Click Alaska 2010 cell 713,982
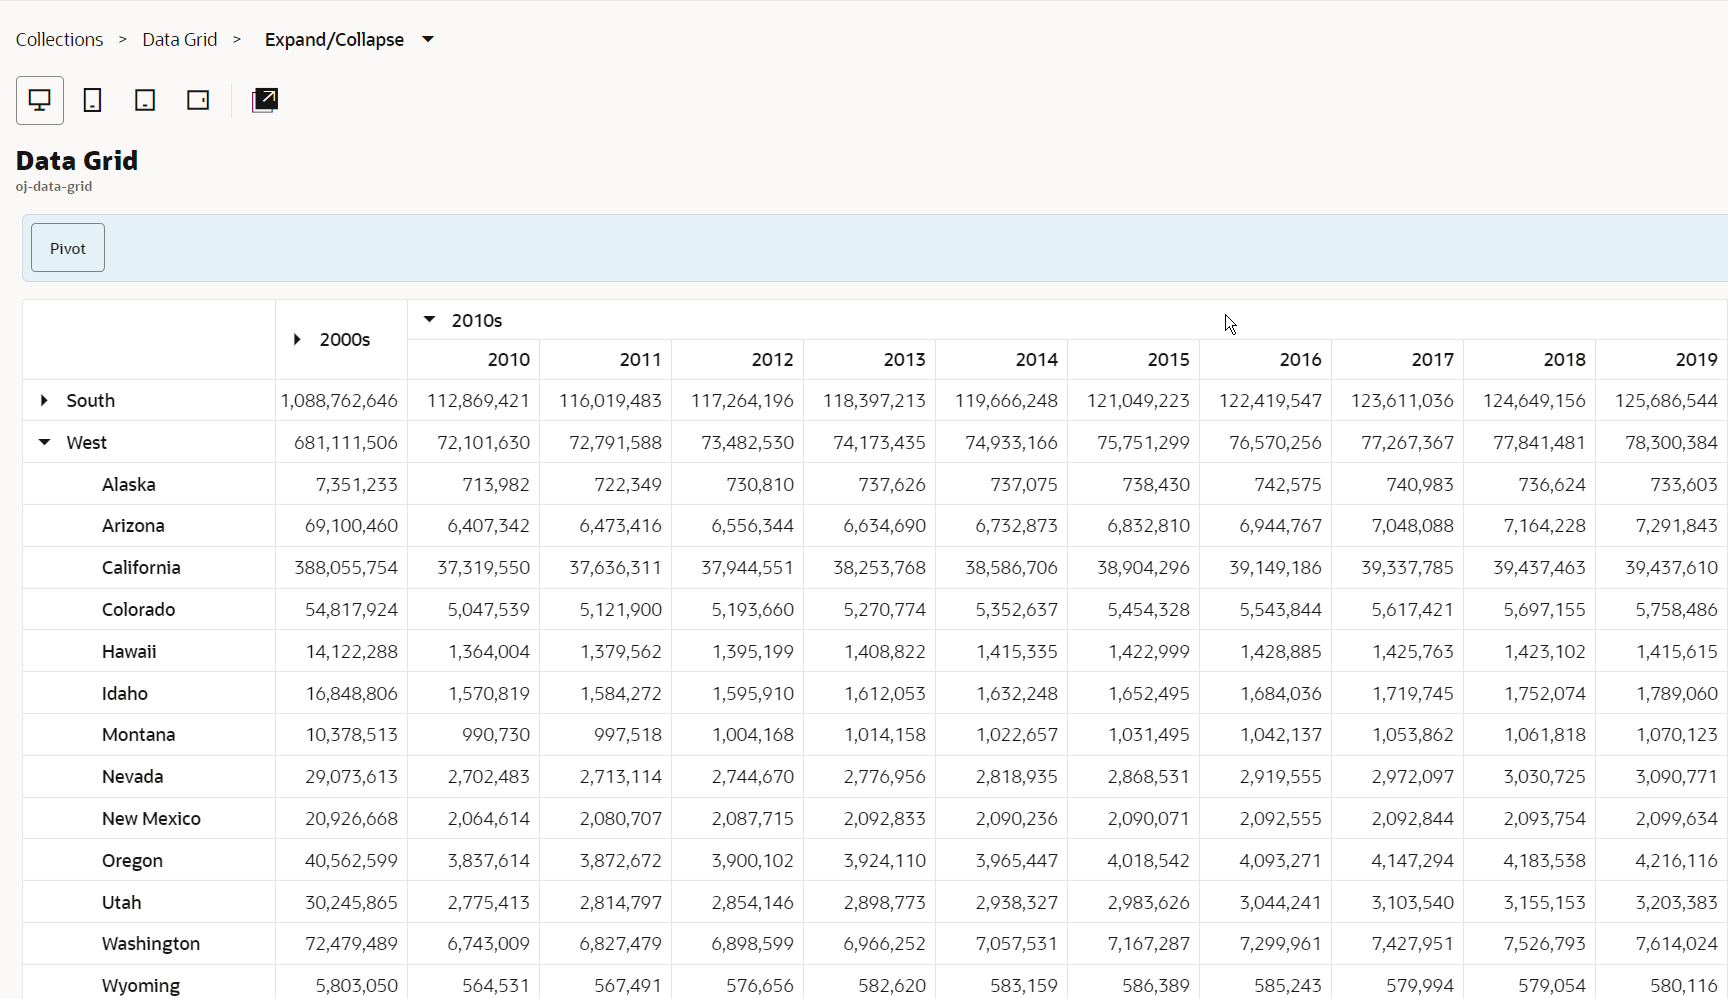Viewport: 1728px width, 999px height. pos(474,484)
